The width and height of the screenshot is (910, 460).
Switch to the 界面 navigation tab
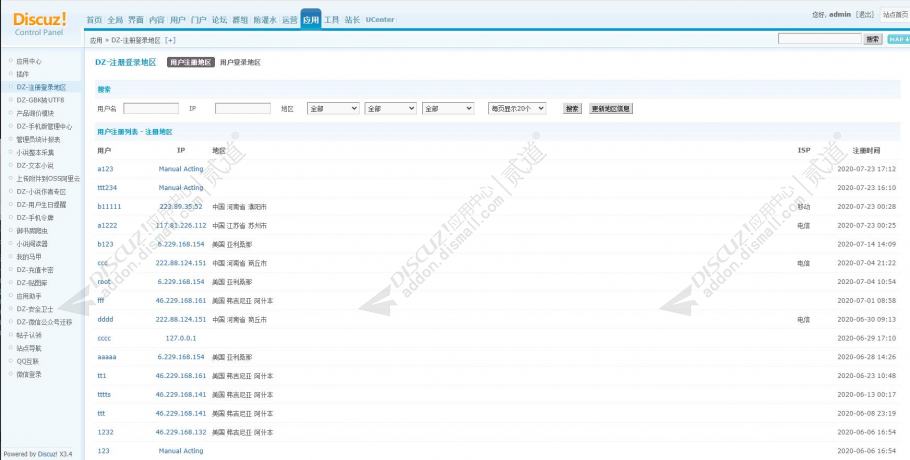tap(136, 20)
